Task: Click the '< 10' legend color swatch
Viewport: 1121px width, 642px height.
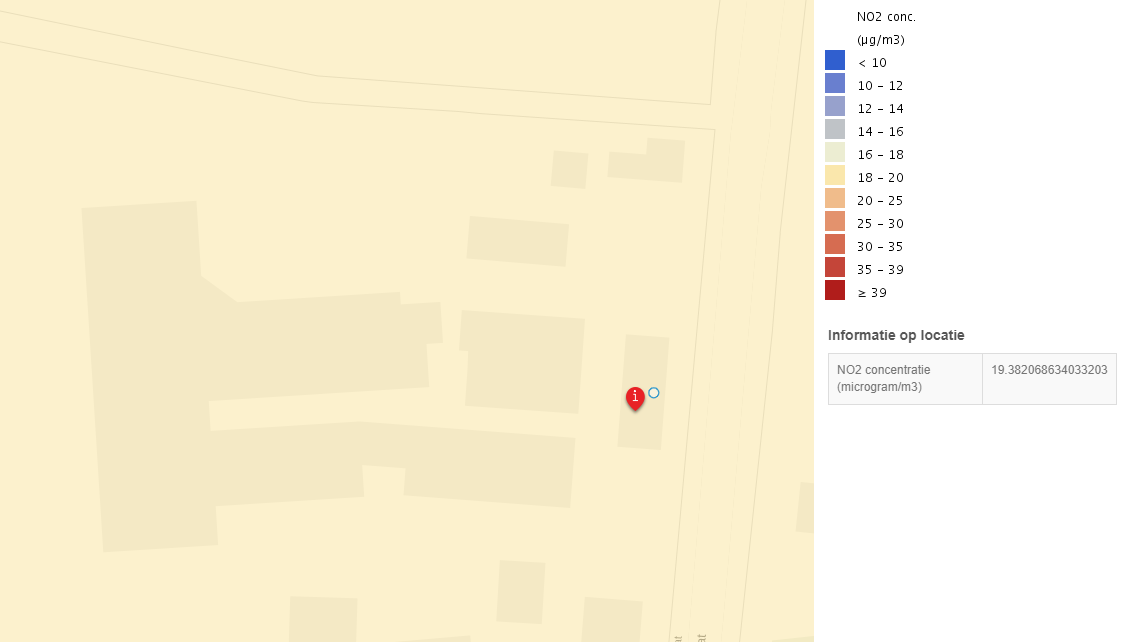Action: pos(835,60)
